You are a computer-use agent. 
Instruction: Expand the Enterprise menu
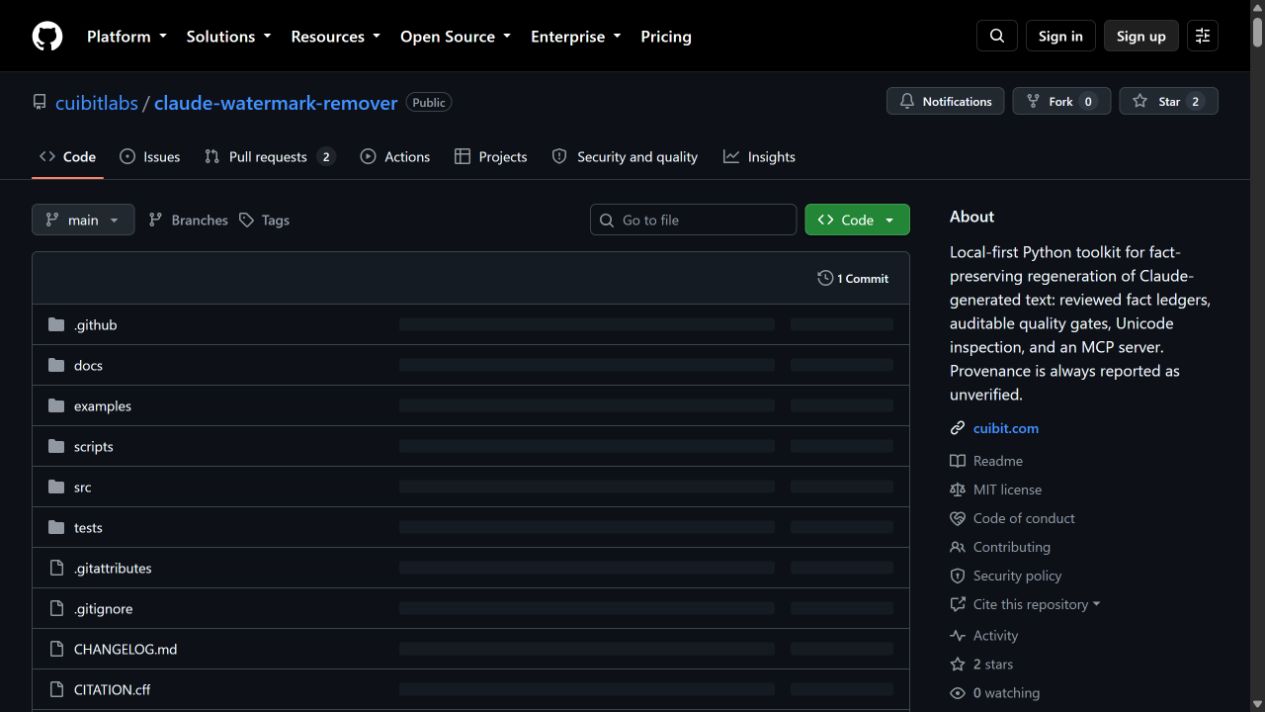point(575,36)
